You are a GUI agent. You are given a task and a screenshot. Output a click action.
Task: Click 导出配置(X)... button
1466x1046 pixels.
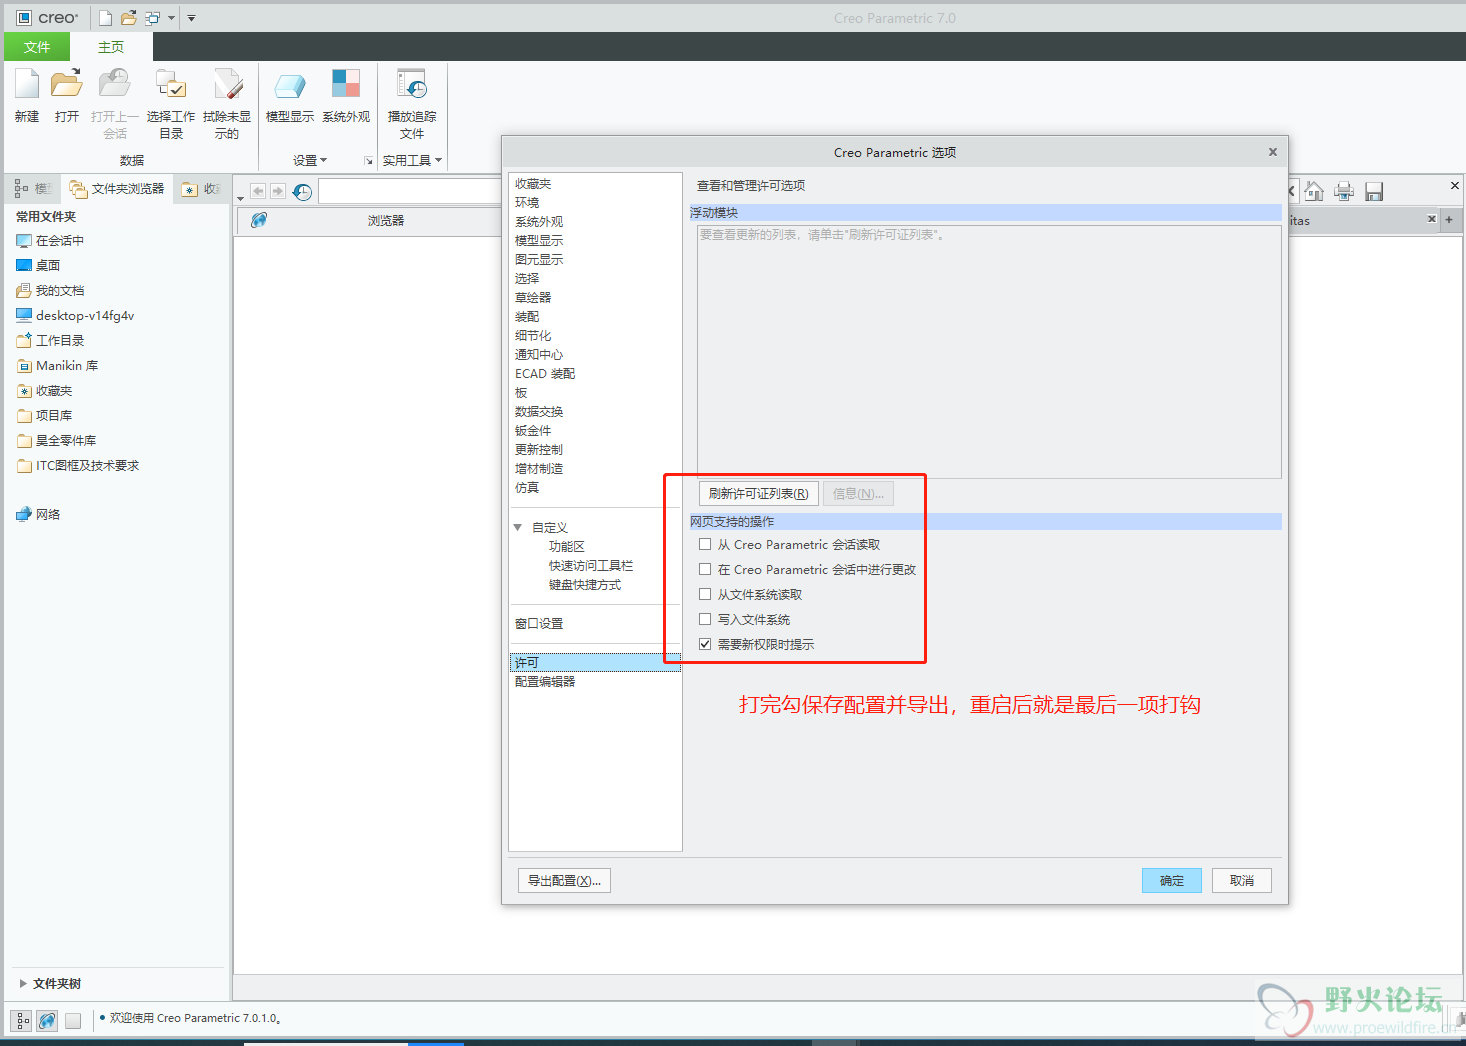[x=565, y=880]
